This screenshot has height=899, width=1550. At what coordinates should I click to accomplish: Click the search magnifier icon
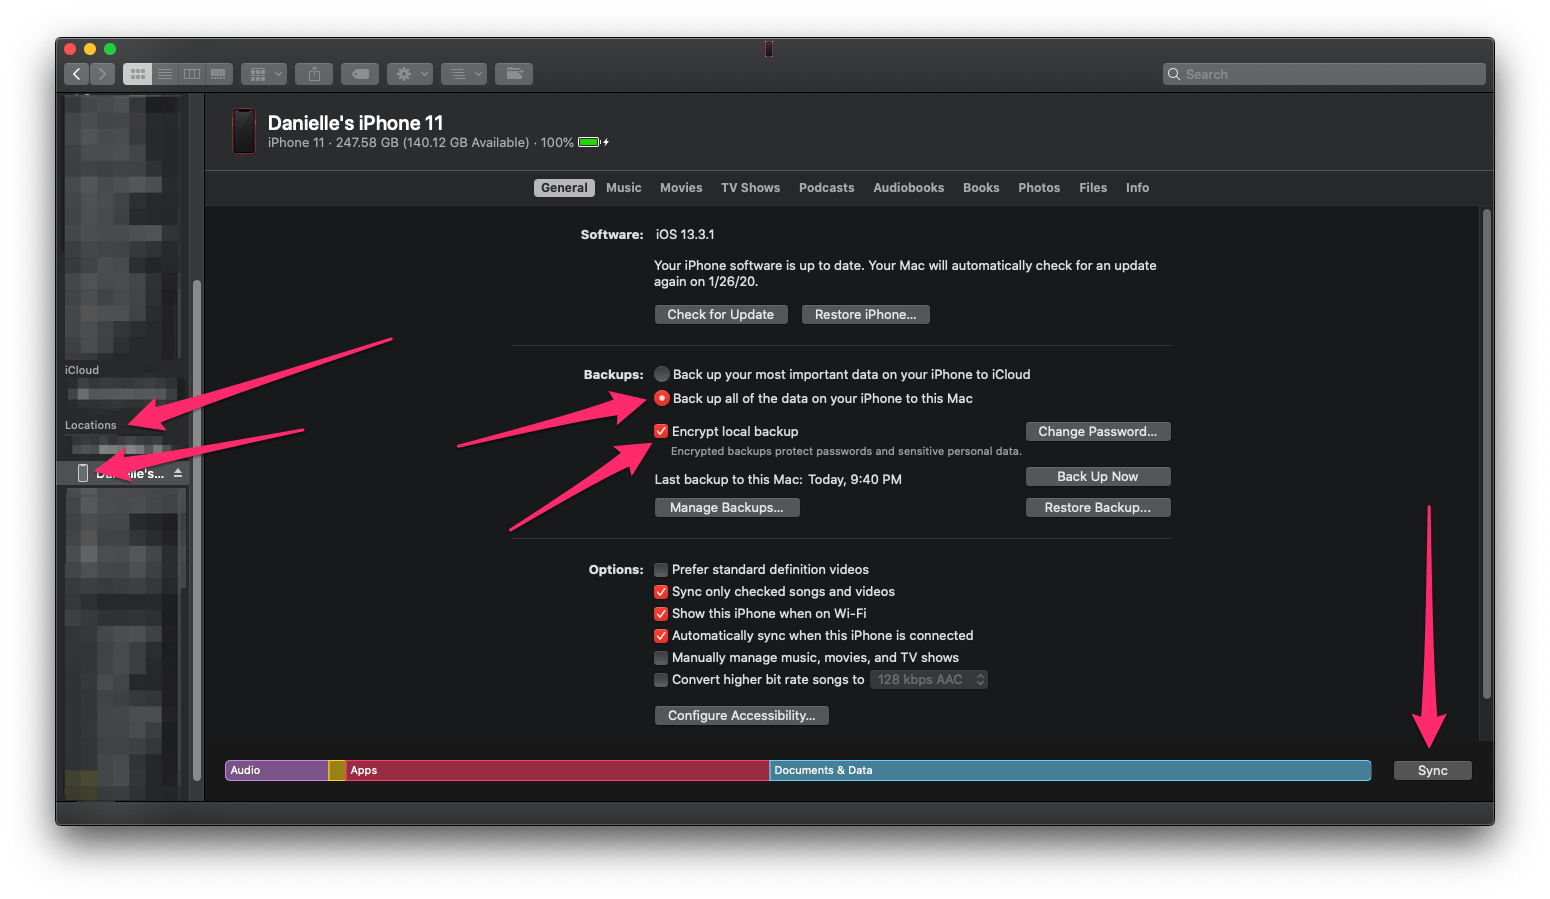pyautogui.click(x=1174, y=74)
